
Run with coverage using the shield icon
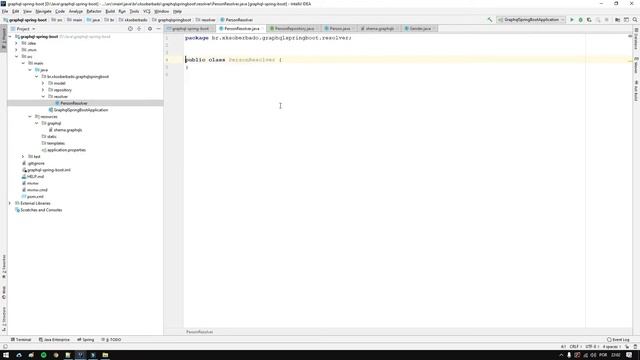[x=589, y=20]
